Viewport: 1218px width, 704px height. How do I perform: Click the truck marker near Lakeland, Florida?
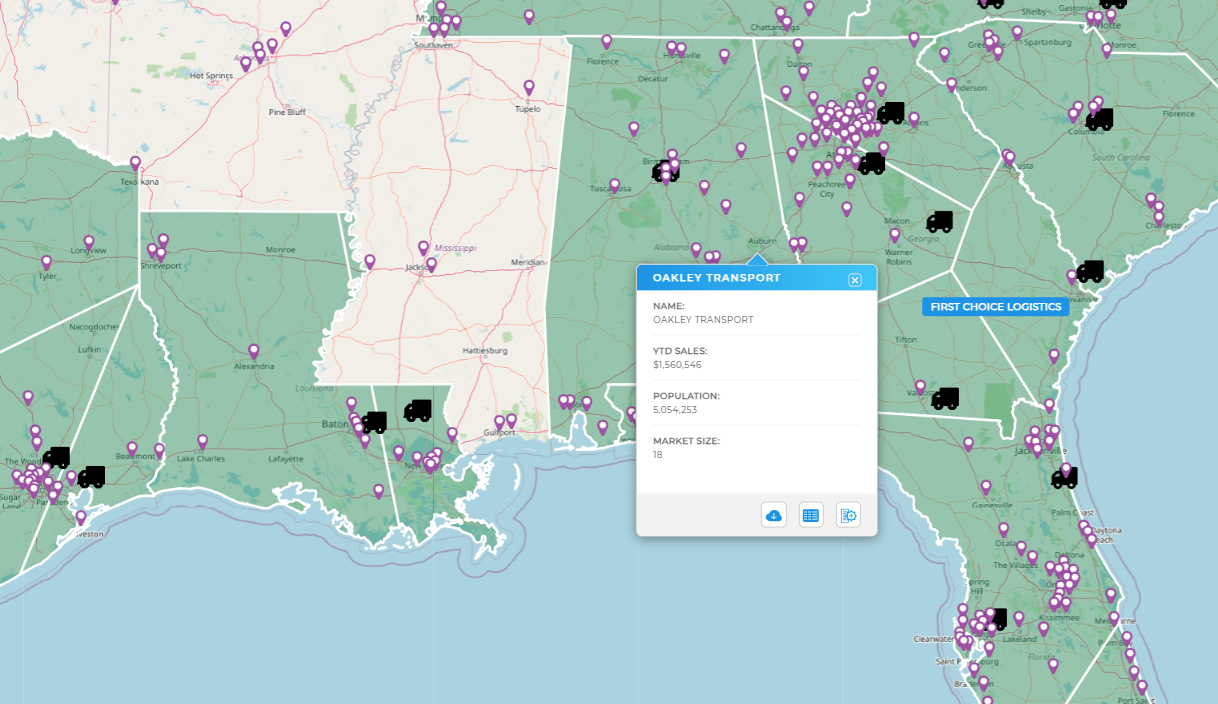click(1001, 617)
